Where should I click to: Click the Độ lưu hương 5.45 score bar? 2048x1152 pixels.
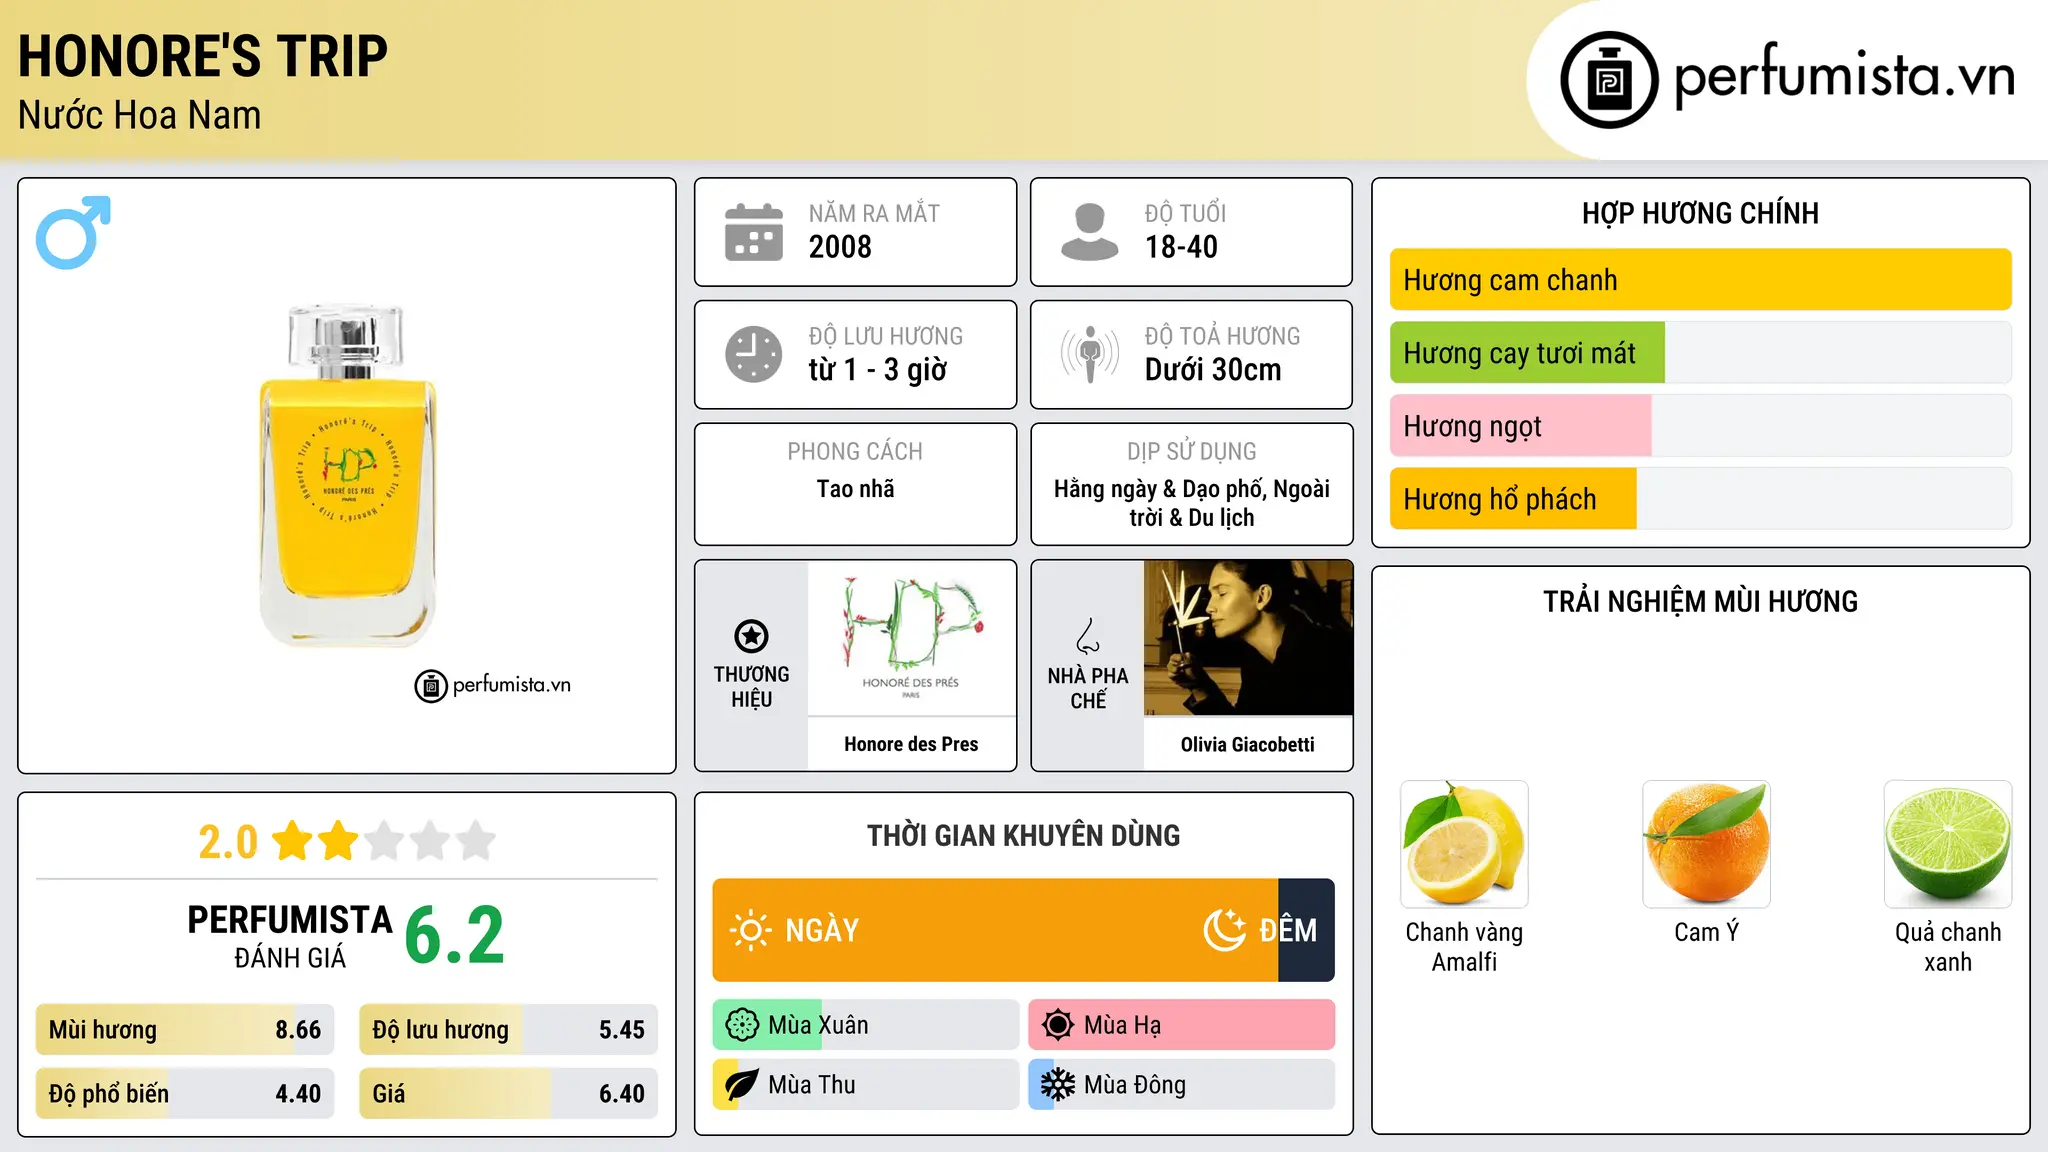click(x=508, y=1030)
